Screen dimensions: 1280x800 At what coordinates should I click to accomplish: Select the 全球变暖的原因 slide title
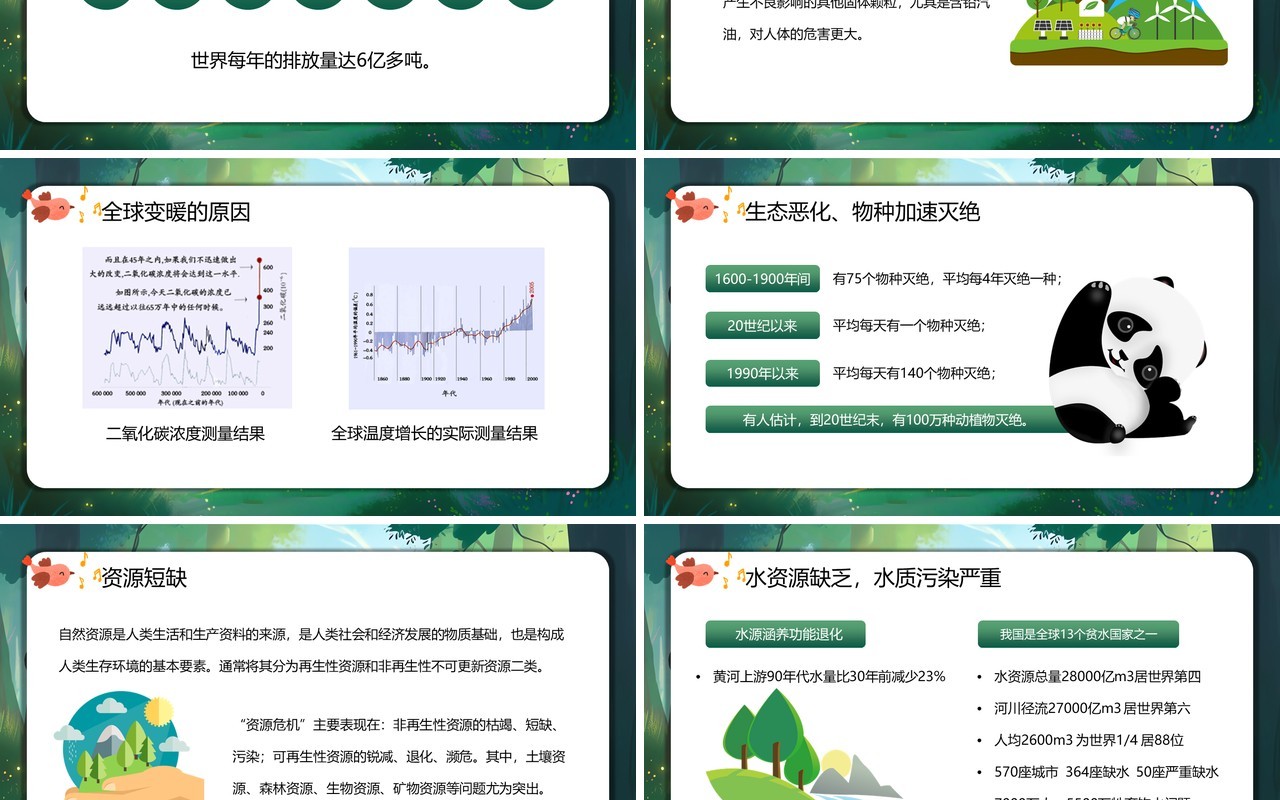point(176,212)
